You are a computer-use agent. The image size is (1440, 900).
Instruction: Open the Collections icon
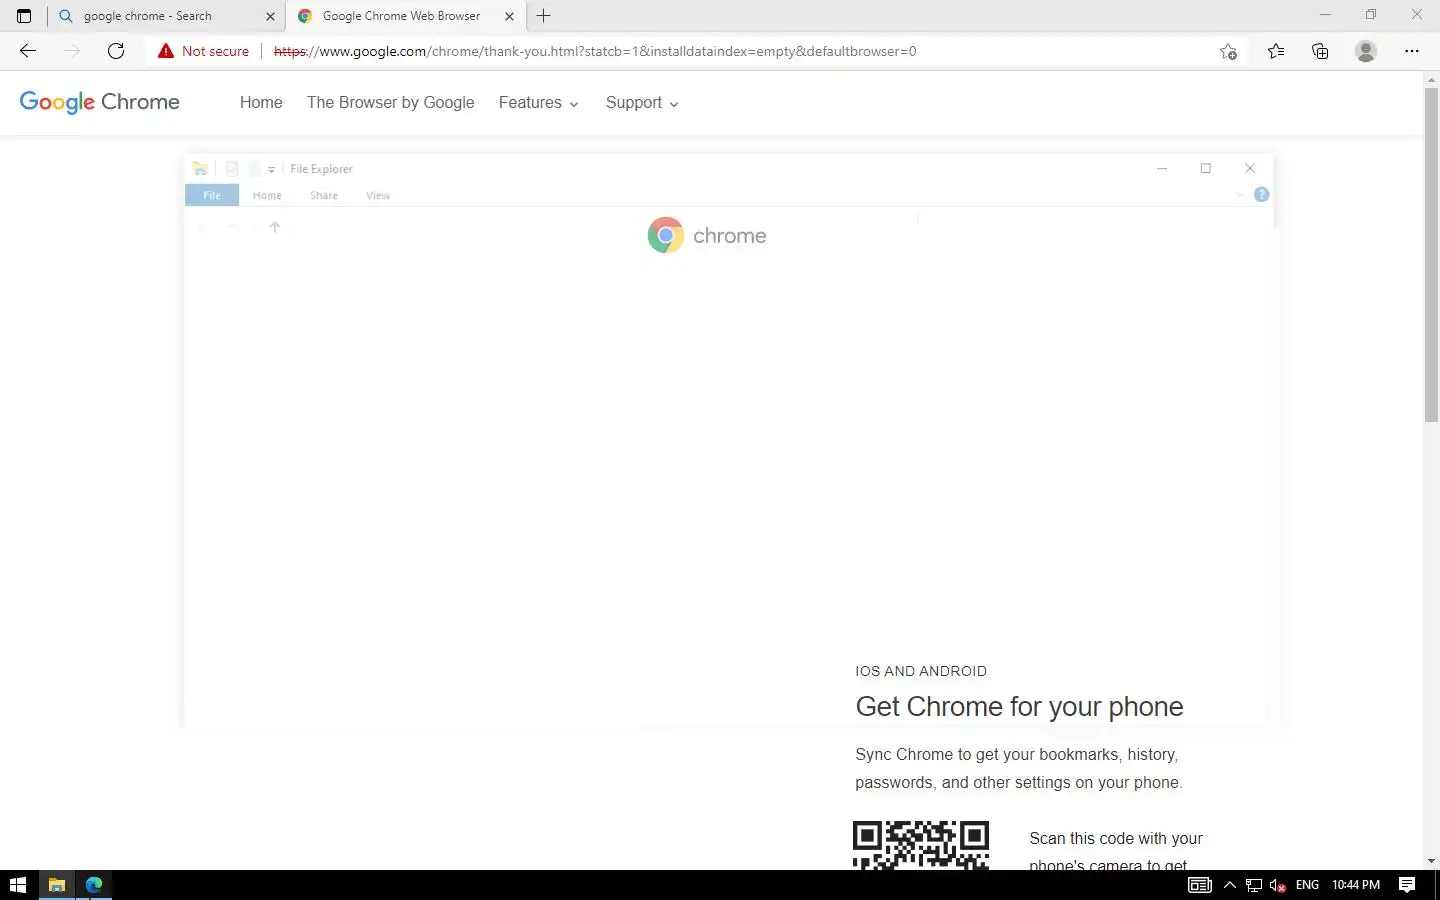coord(1320,51)
